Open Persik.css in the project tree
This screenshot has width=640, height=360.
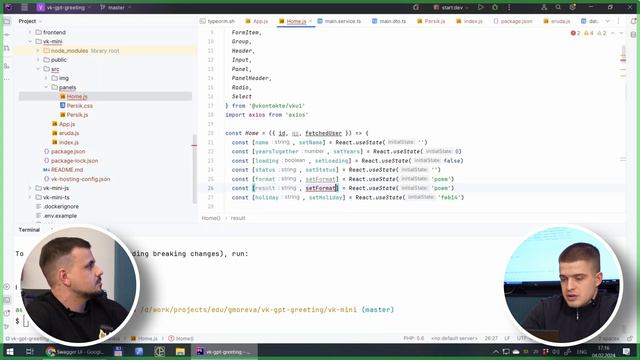pos(80,106)
